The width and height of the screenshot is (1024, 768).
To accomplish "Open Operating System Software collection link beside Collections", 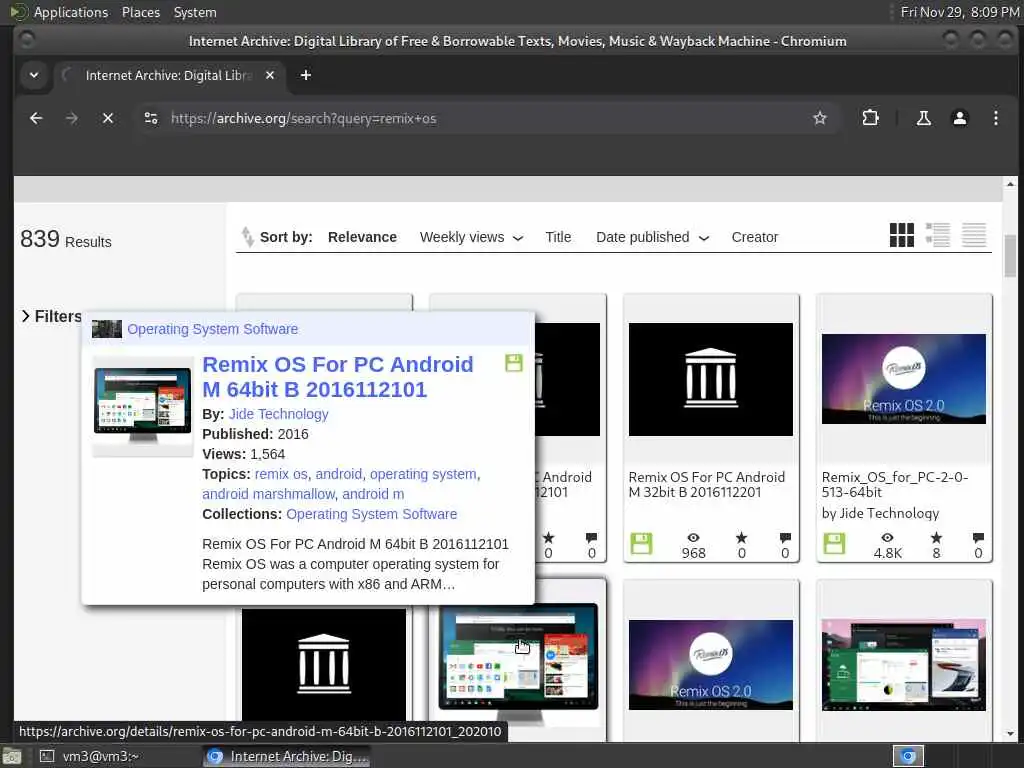I will [372, 514].
